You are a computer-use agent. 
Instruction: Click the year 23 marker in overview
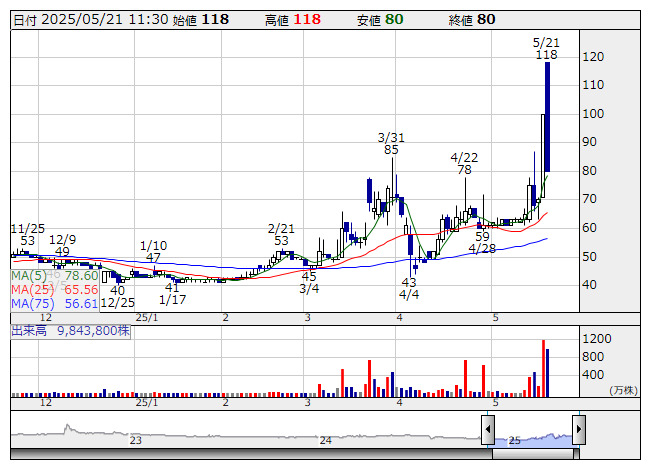click(x=136, y=440)
